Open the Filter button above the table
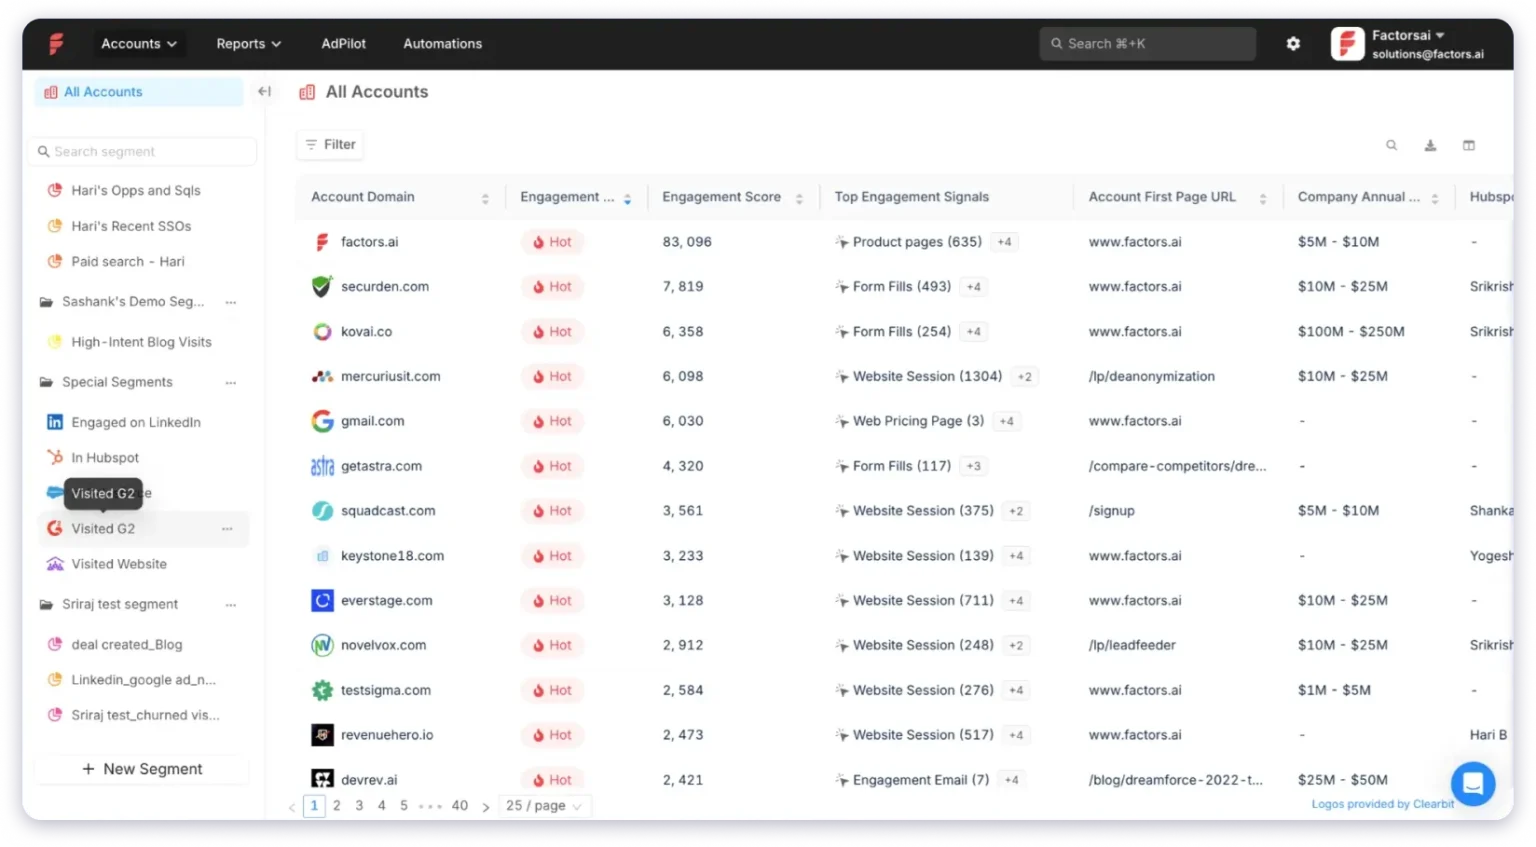The image size is (1536, 847). [330, 144]
